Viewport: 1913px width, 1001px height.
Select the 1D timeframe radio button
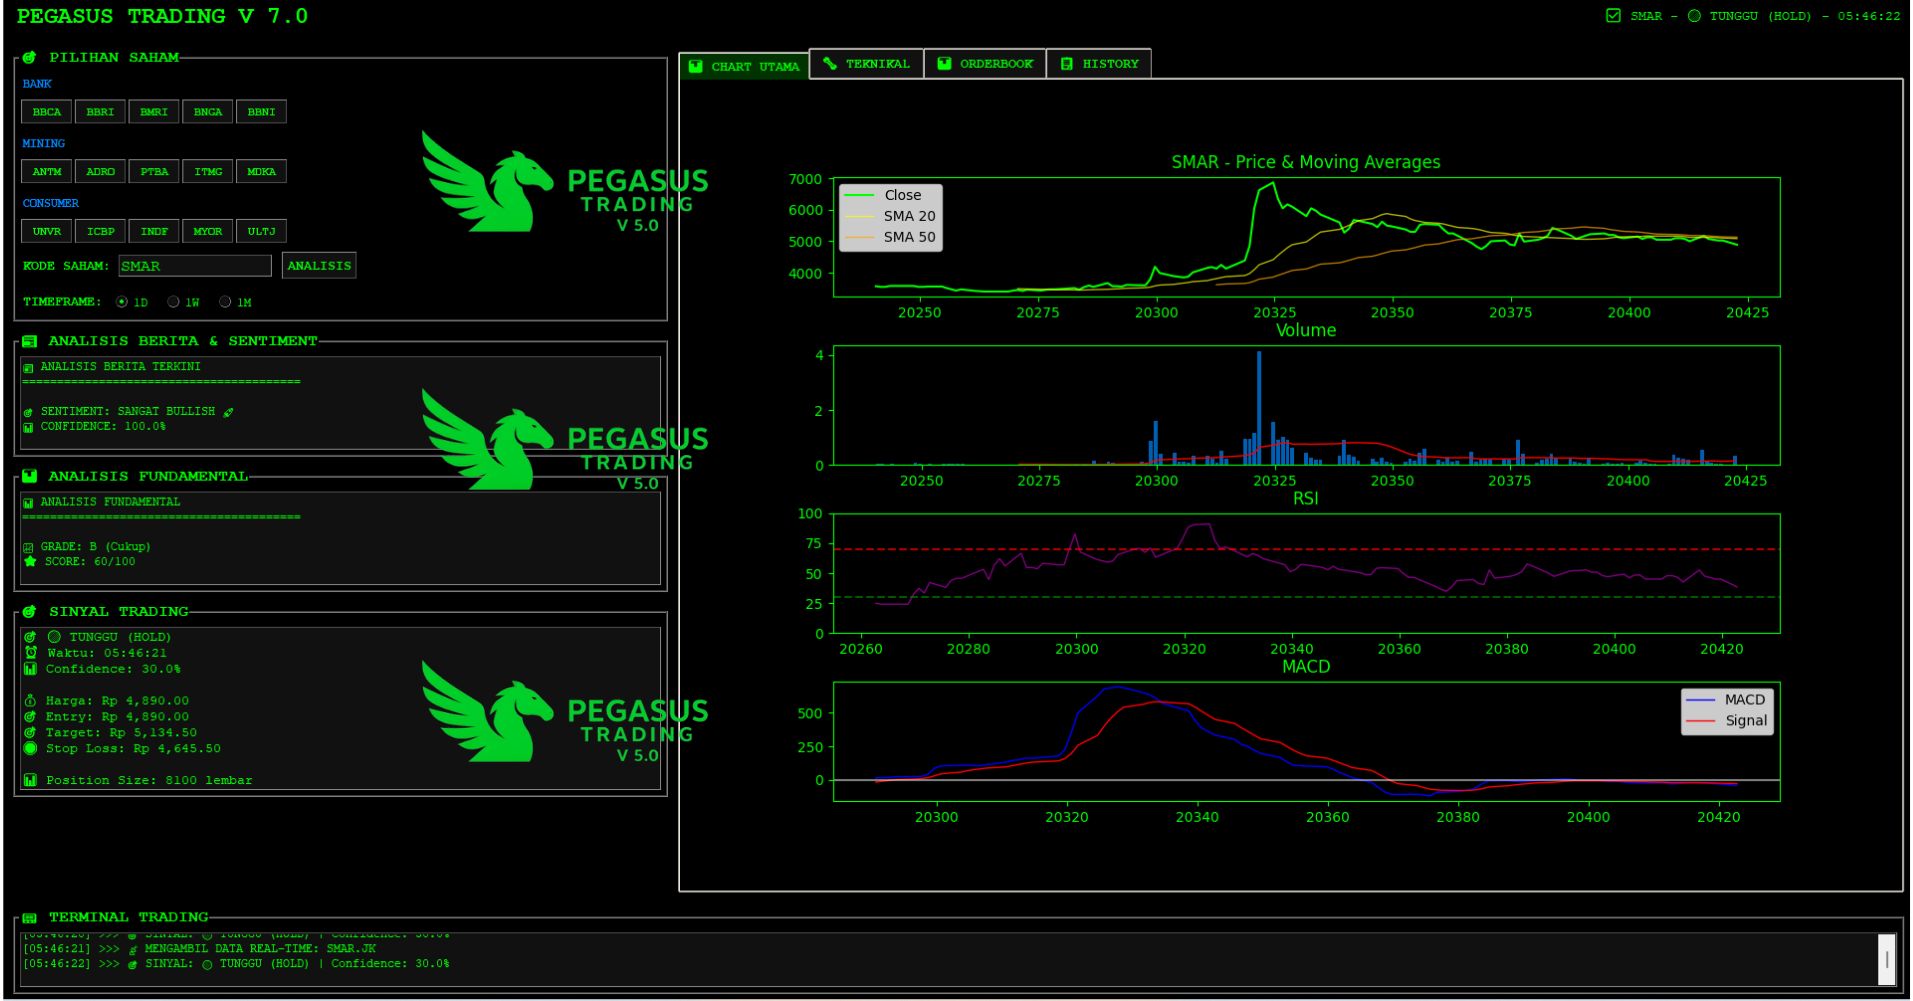pos(122,302)
